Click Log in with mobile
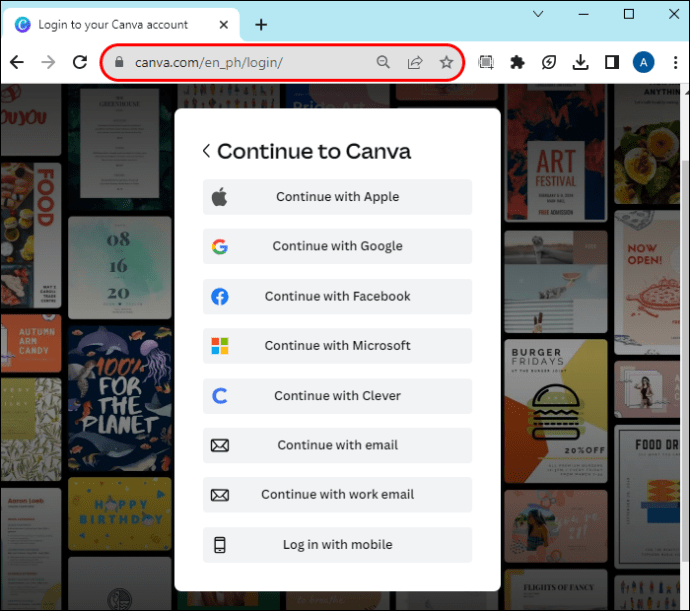 (338, 545)
